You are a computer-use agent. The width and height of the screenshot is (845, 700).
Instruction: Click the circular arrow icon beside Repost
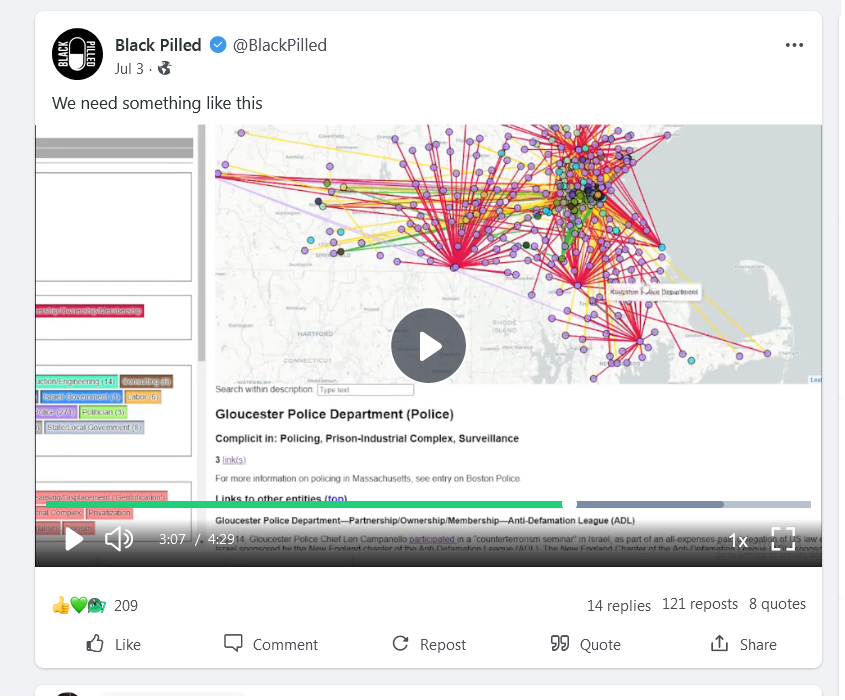[400, 643]
